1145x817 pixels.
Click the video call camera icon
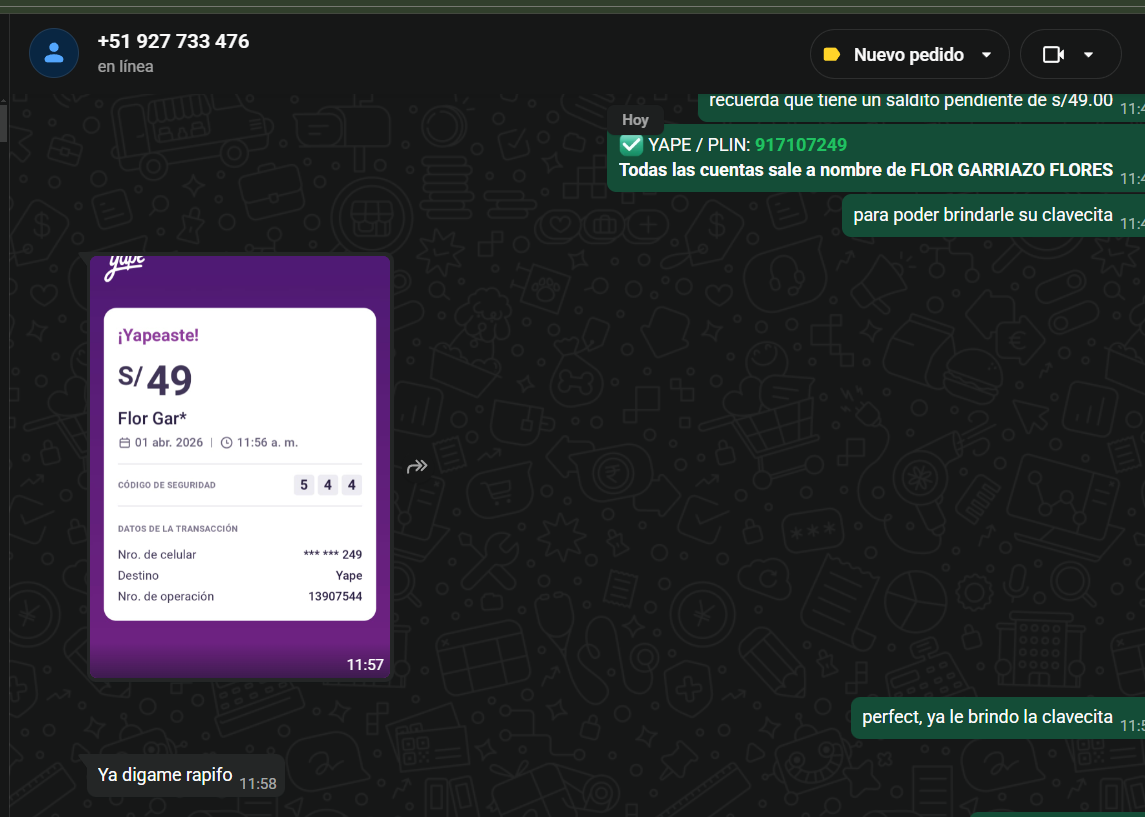1053,55
